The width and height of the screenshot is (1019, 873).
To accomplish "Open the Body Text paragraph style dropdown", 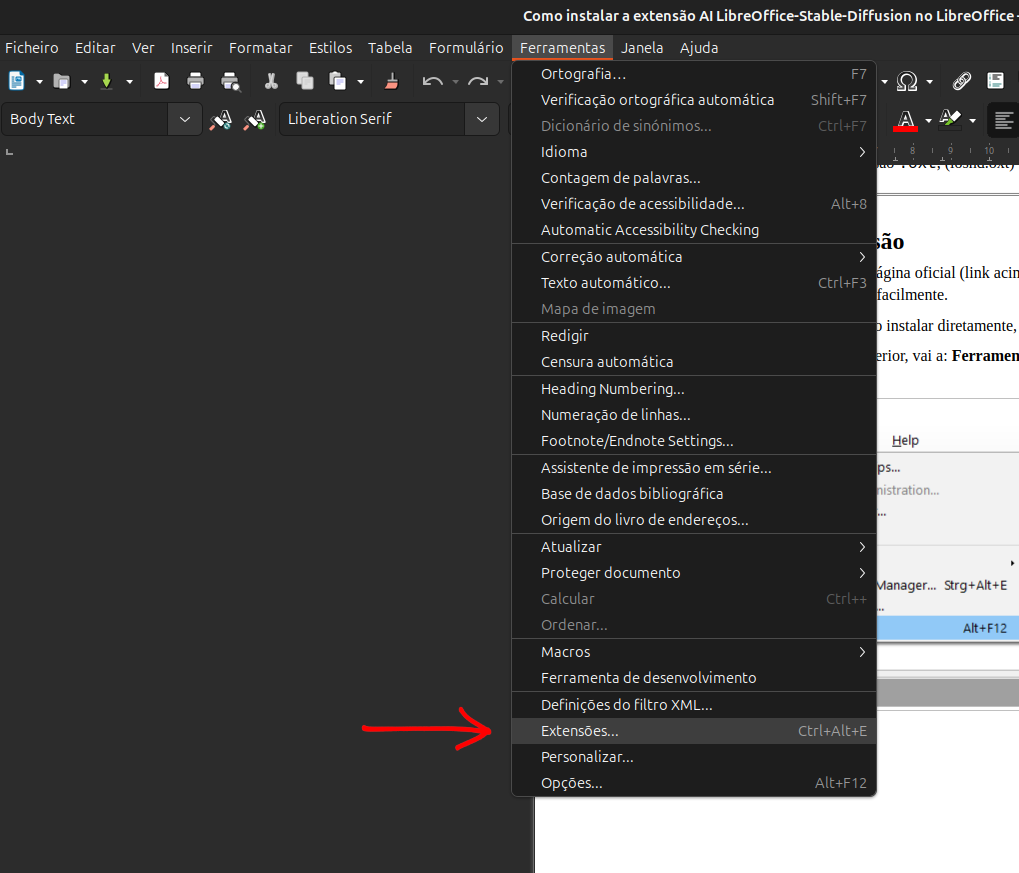I will (184, 119).
